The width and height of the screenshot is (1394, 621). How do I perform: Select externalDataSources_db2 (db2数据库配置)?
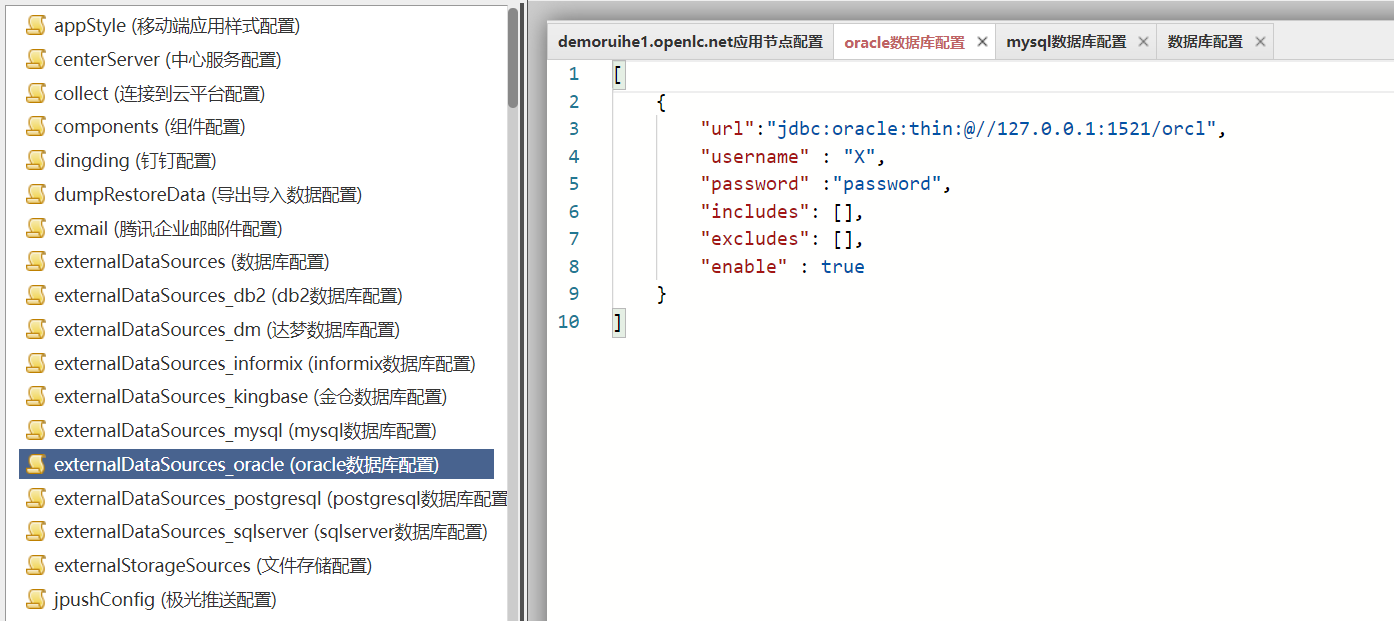coord(228,296)
